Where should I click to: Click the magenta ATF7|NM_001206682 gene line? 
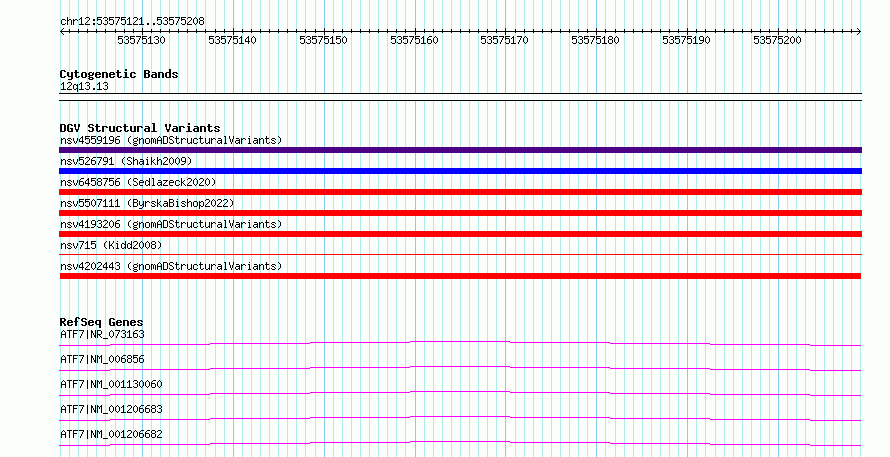coord(460,443)
